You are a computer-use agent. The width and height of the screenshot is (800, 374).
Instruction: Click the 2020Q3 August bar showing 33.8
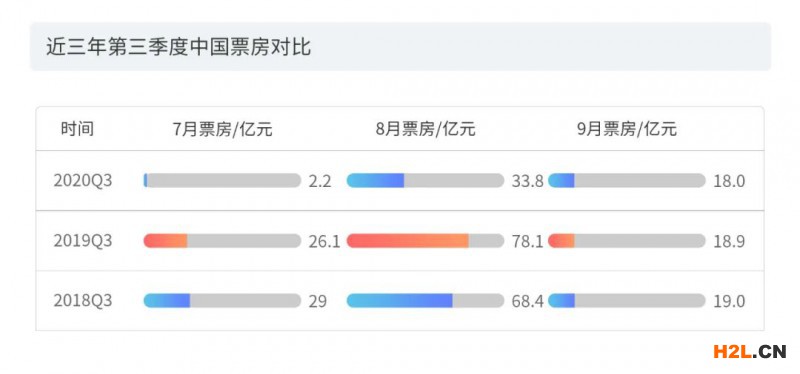point(425,181)
